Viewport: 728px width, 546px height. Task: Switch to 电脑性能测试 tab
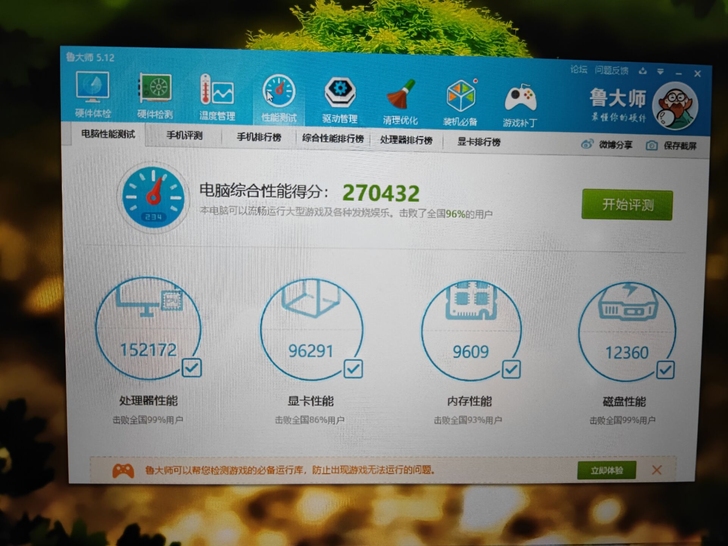point(108,134)
